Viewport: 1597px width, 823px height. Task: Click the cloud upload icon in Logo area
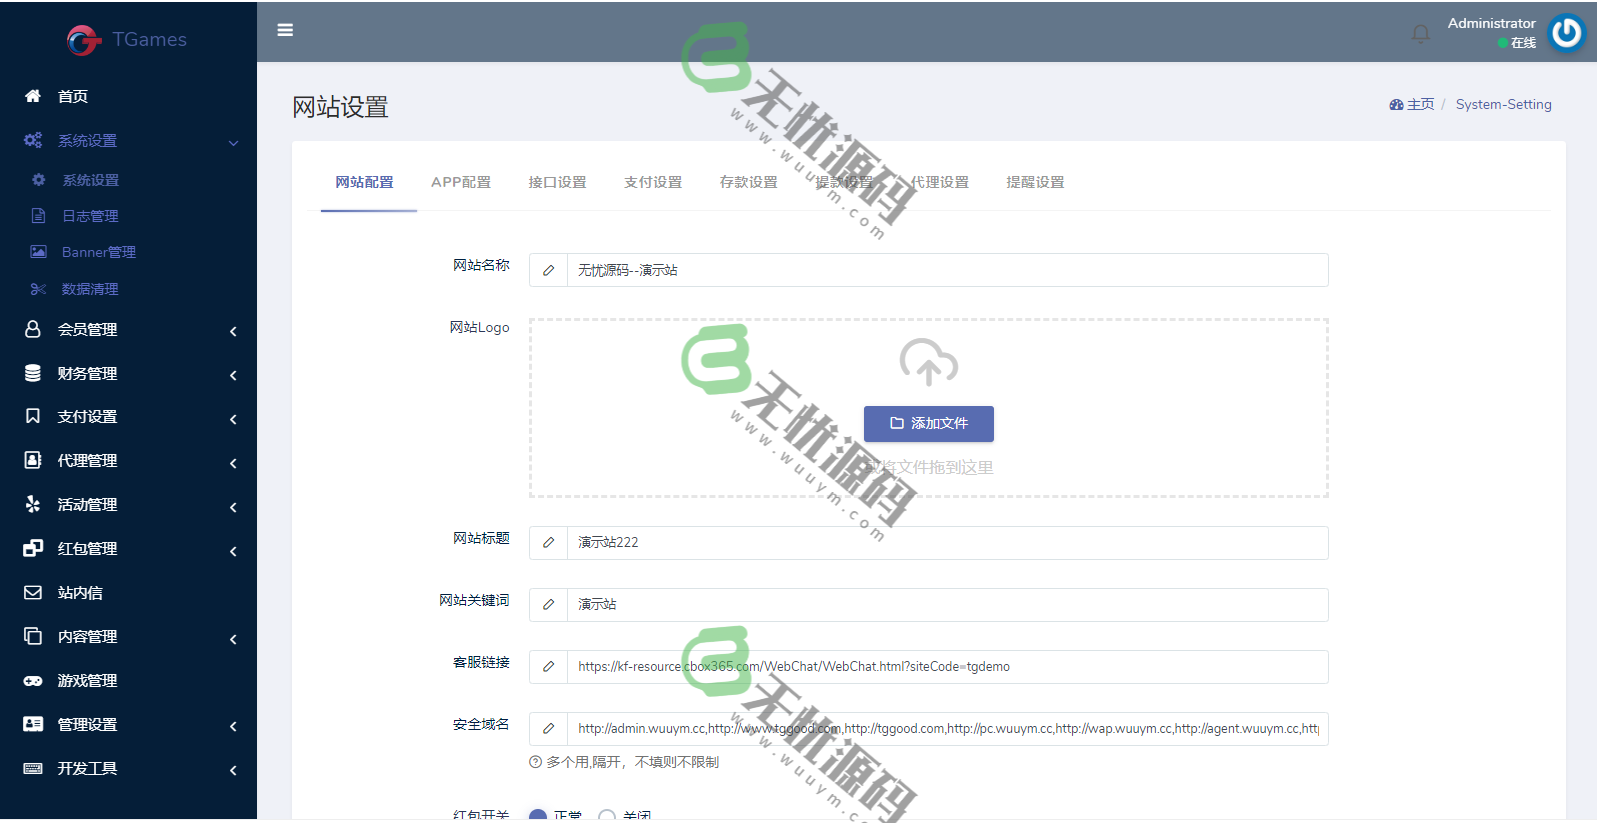pos(929,362)
